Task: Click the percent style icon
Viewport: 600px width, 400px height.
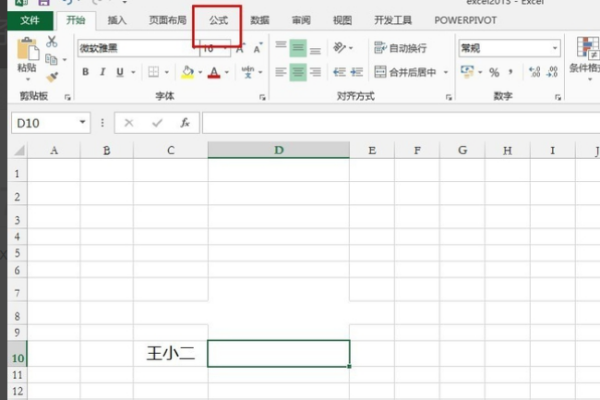Action: (x=493, y=72)
